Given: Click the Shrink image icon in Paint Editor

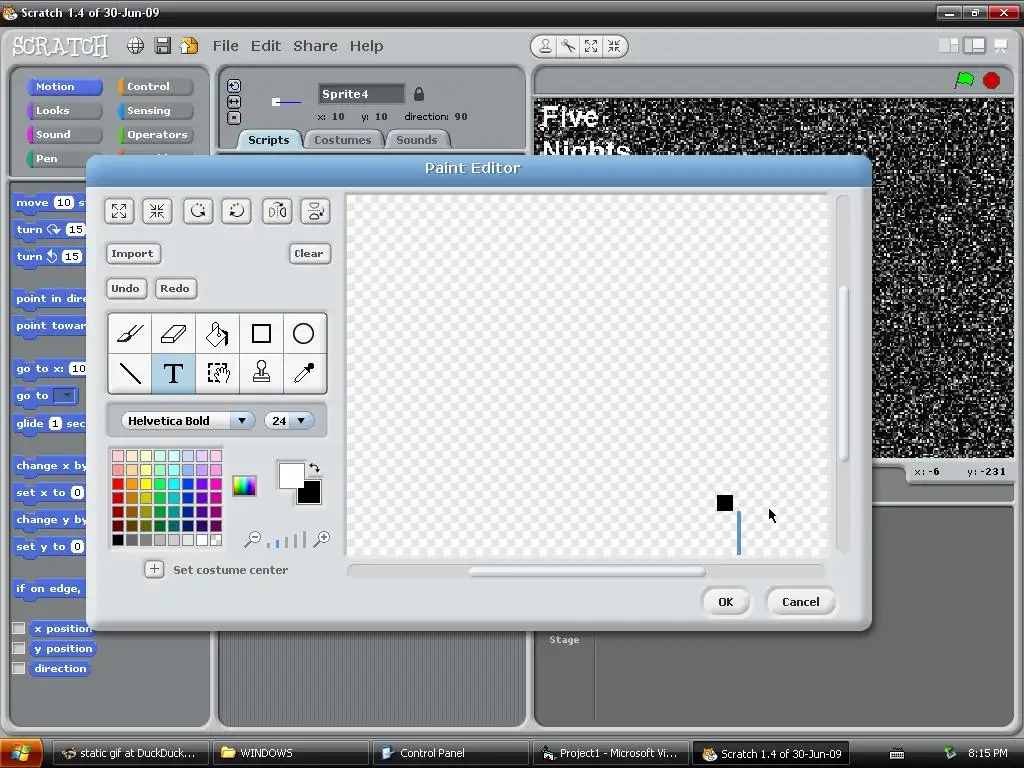Looking at the screenshot, I should 157,211.
